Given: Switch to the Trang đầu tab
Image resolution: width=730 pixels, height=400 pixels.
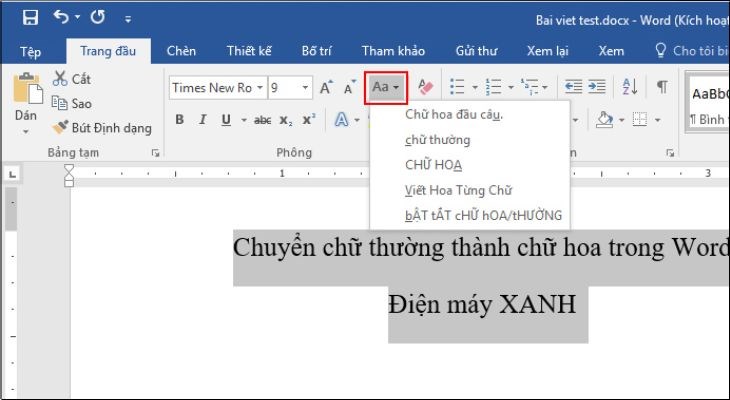Looking at the screenshot, I should click(x=108, y=51).
